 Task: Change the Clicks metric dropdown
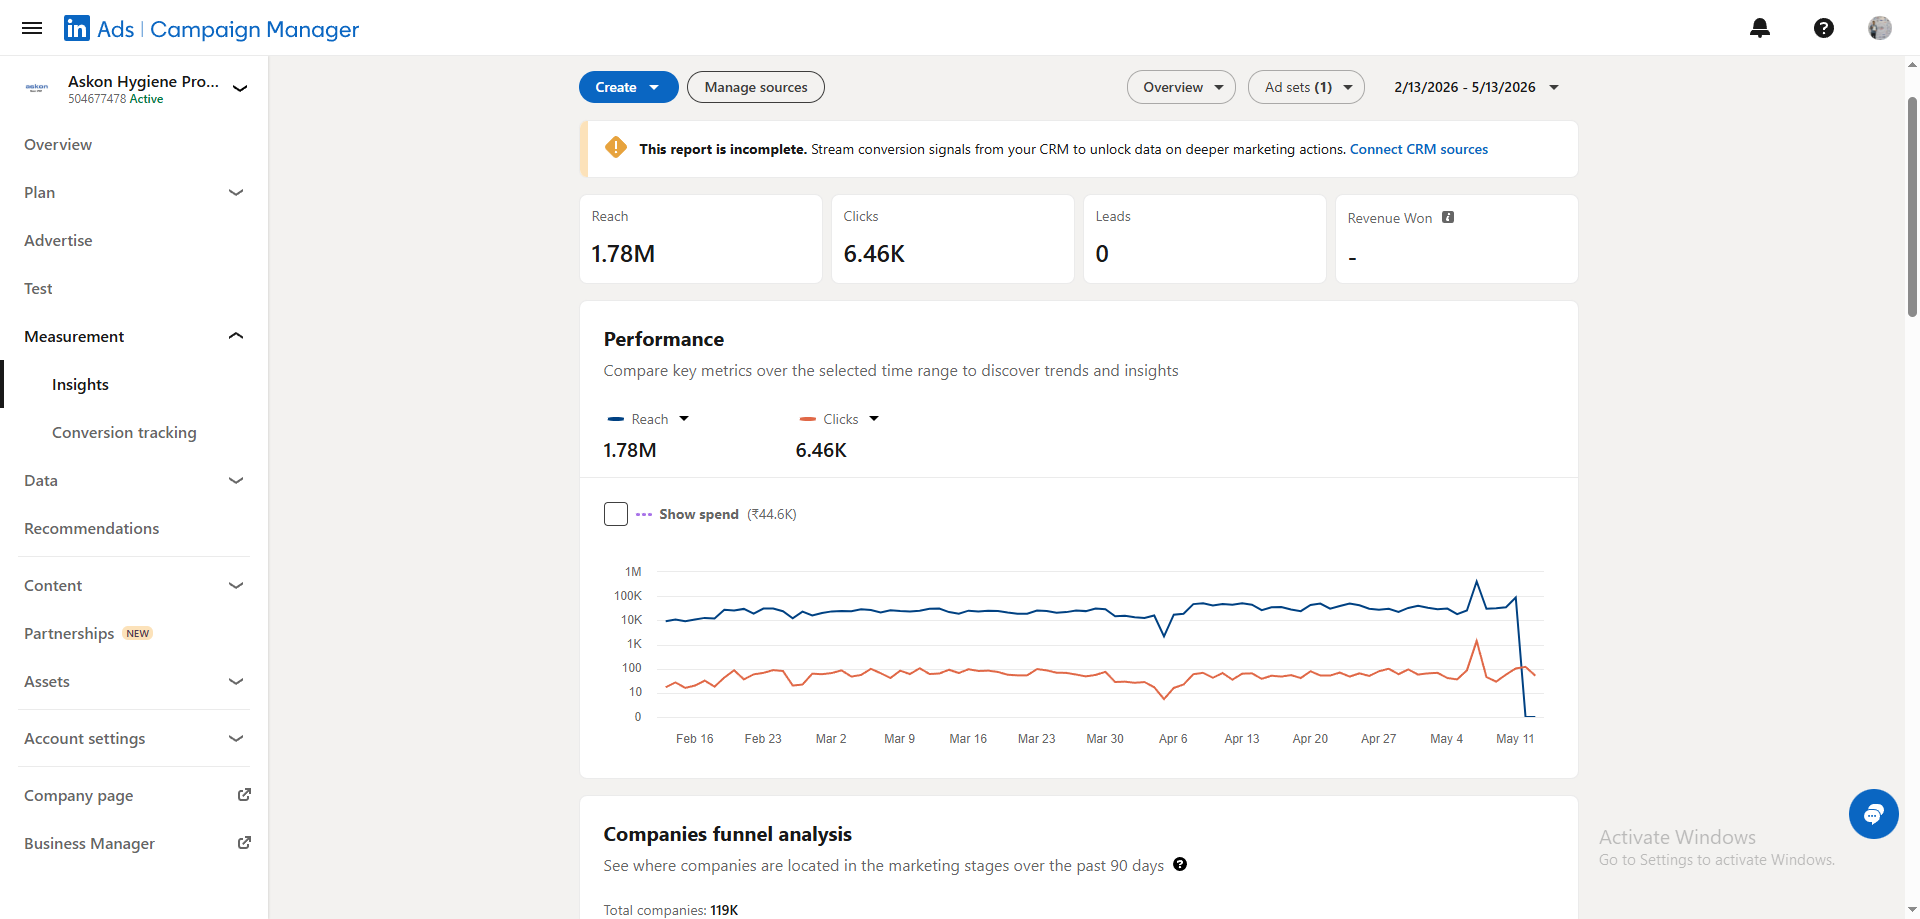[874, 419]
